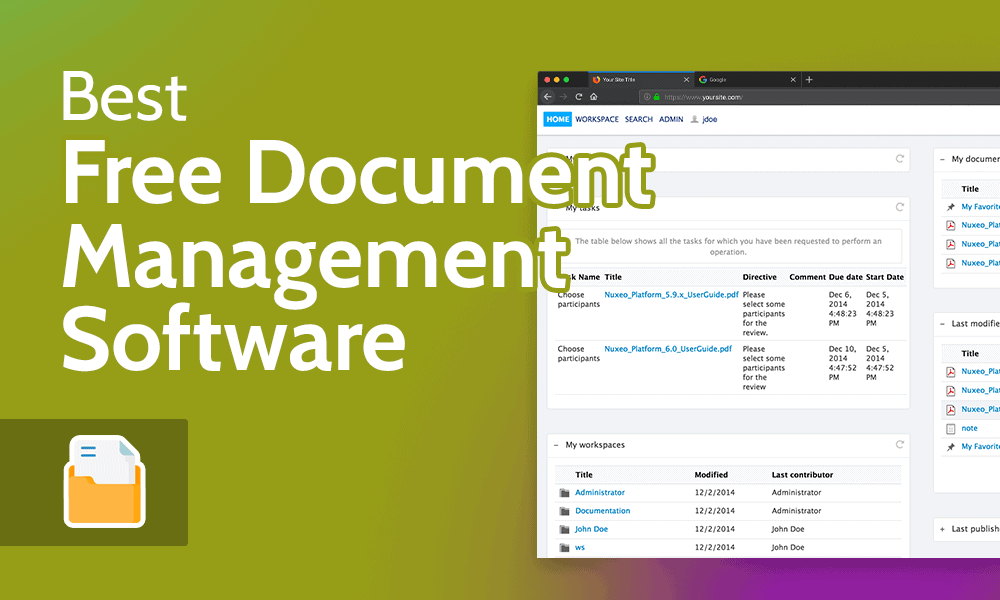Open Nuxeo_Platform_6.0_UserGuide.pdf task link
The width and height of the screenshot is (1000, 600).
pos(668,349)
